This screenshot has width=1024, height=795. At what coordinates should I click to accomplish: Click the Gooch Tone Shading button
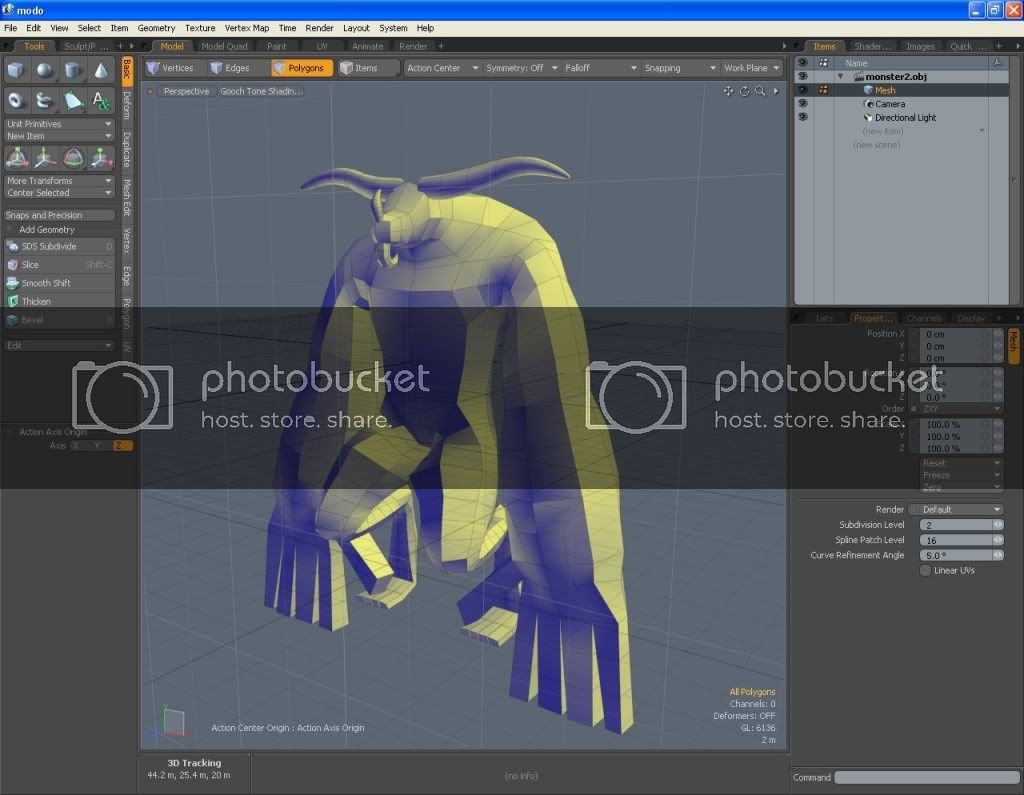(x=261, y=91)
